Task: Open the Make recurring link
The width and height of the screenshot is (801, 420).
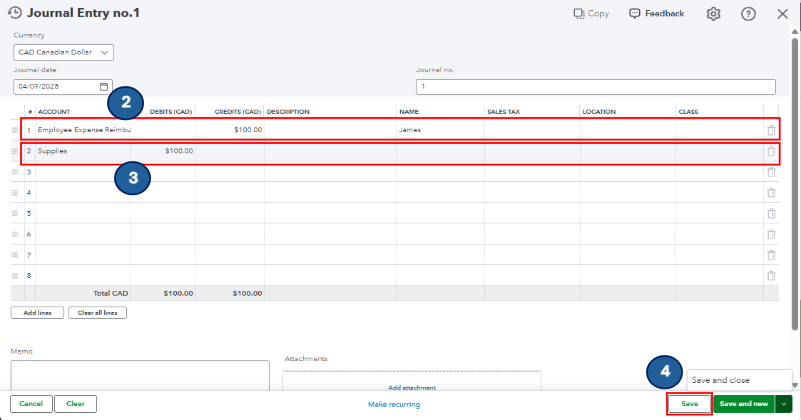Action: coord(394,404)
